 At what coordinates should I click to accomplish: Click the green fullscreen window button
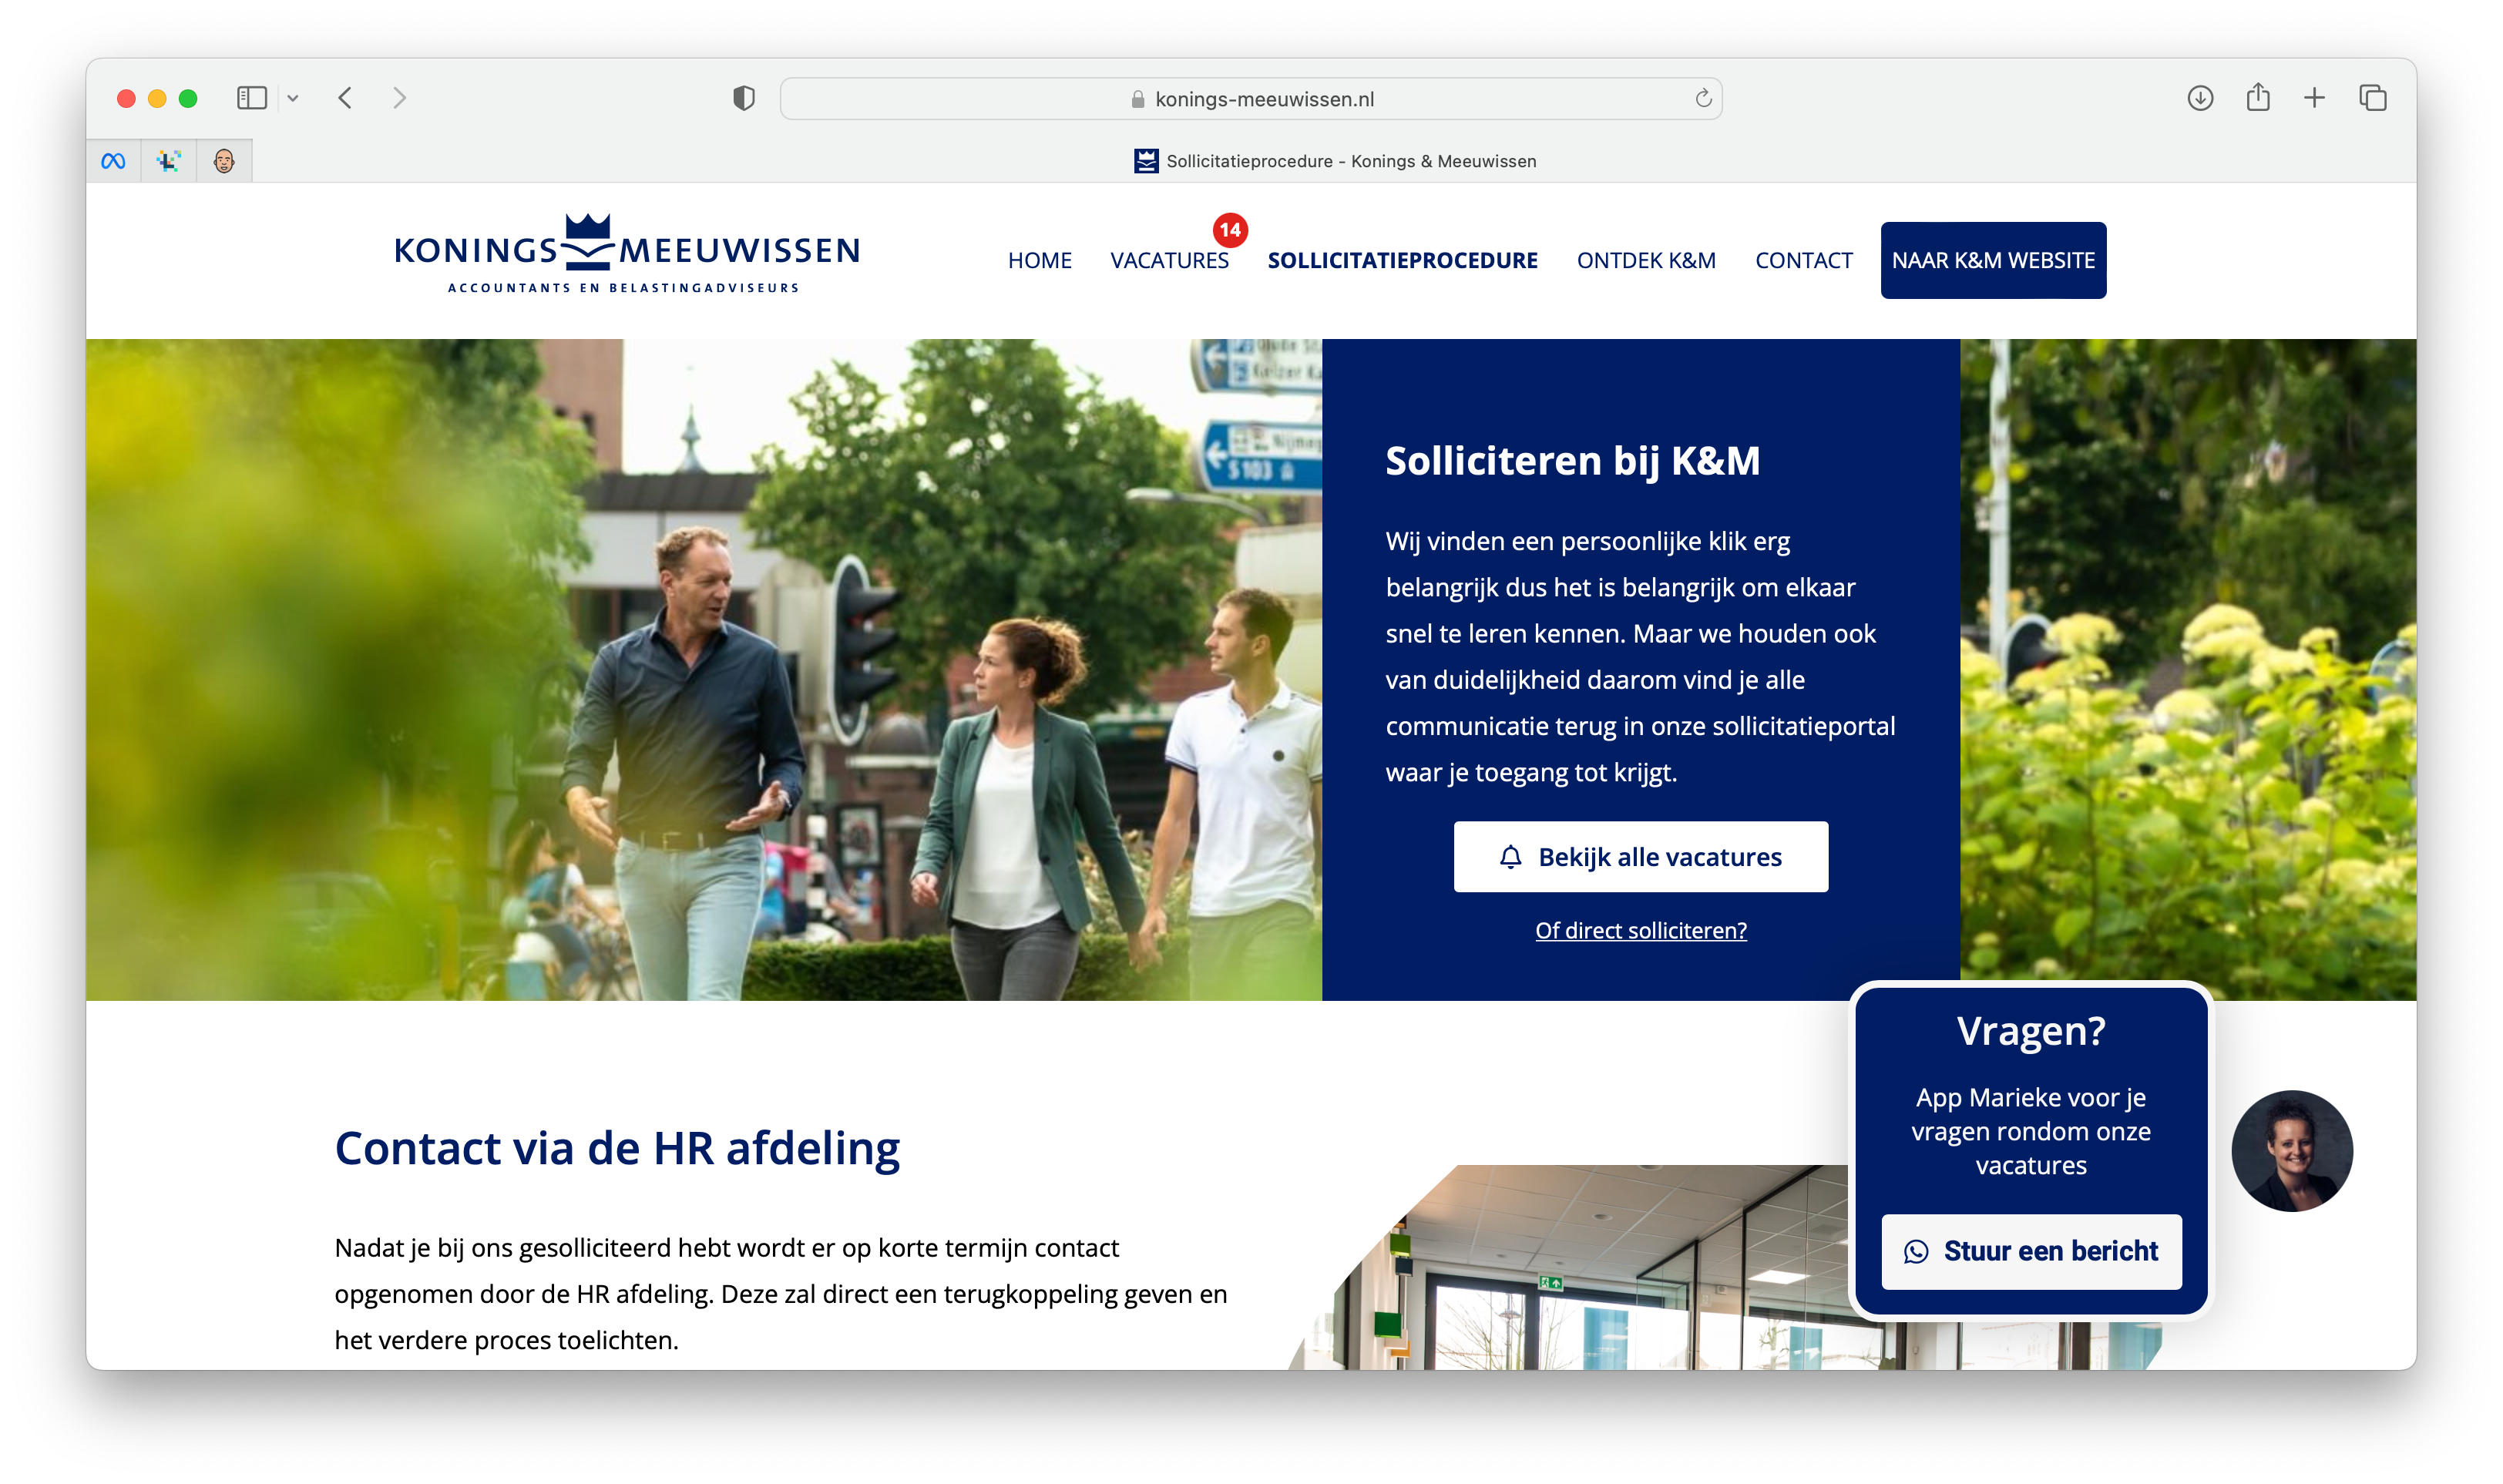pos(188,98)
